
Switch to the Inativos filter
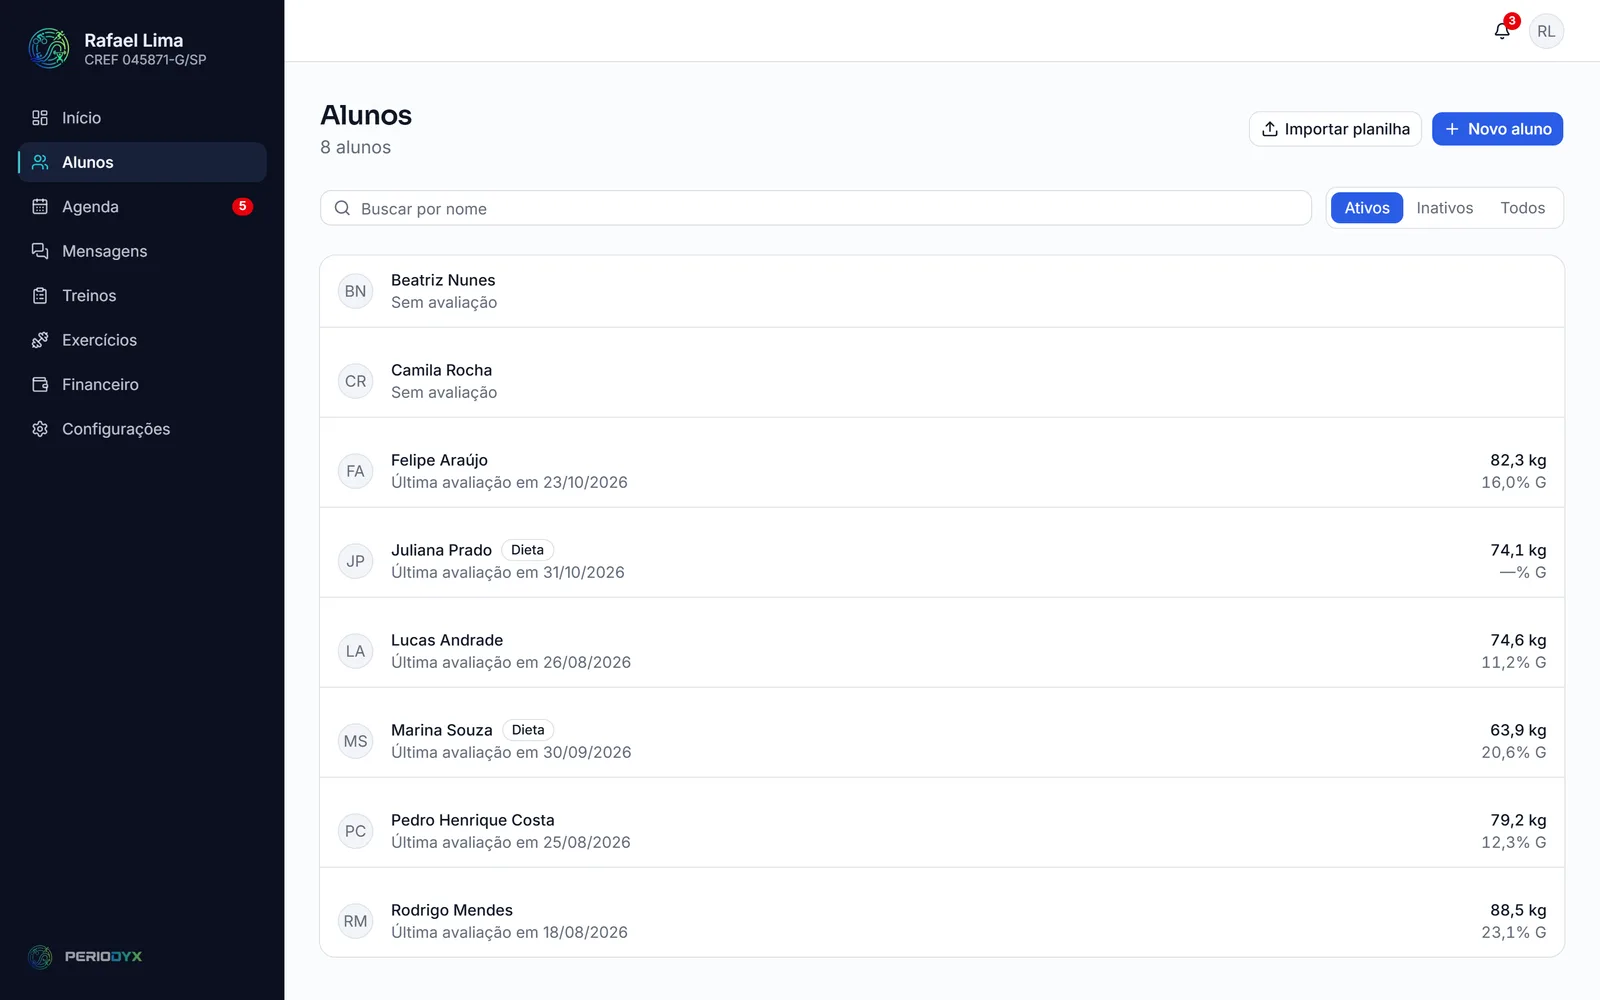[x=1445, y=208]
